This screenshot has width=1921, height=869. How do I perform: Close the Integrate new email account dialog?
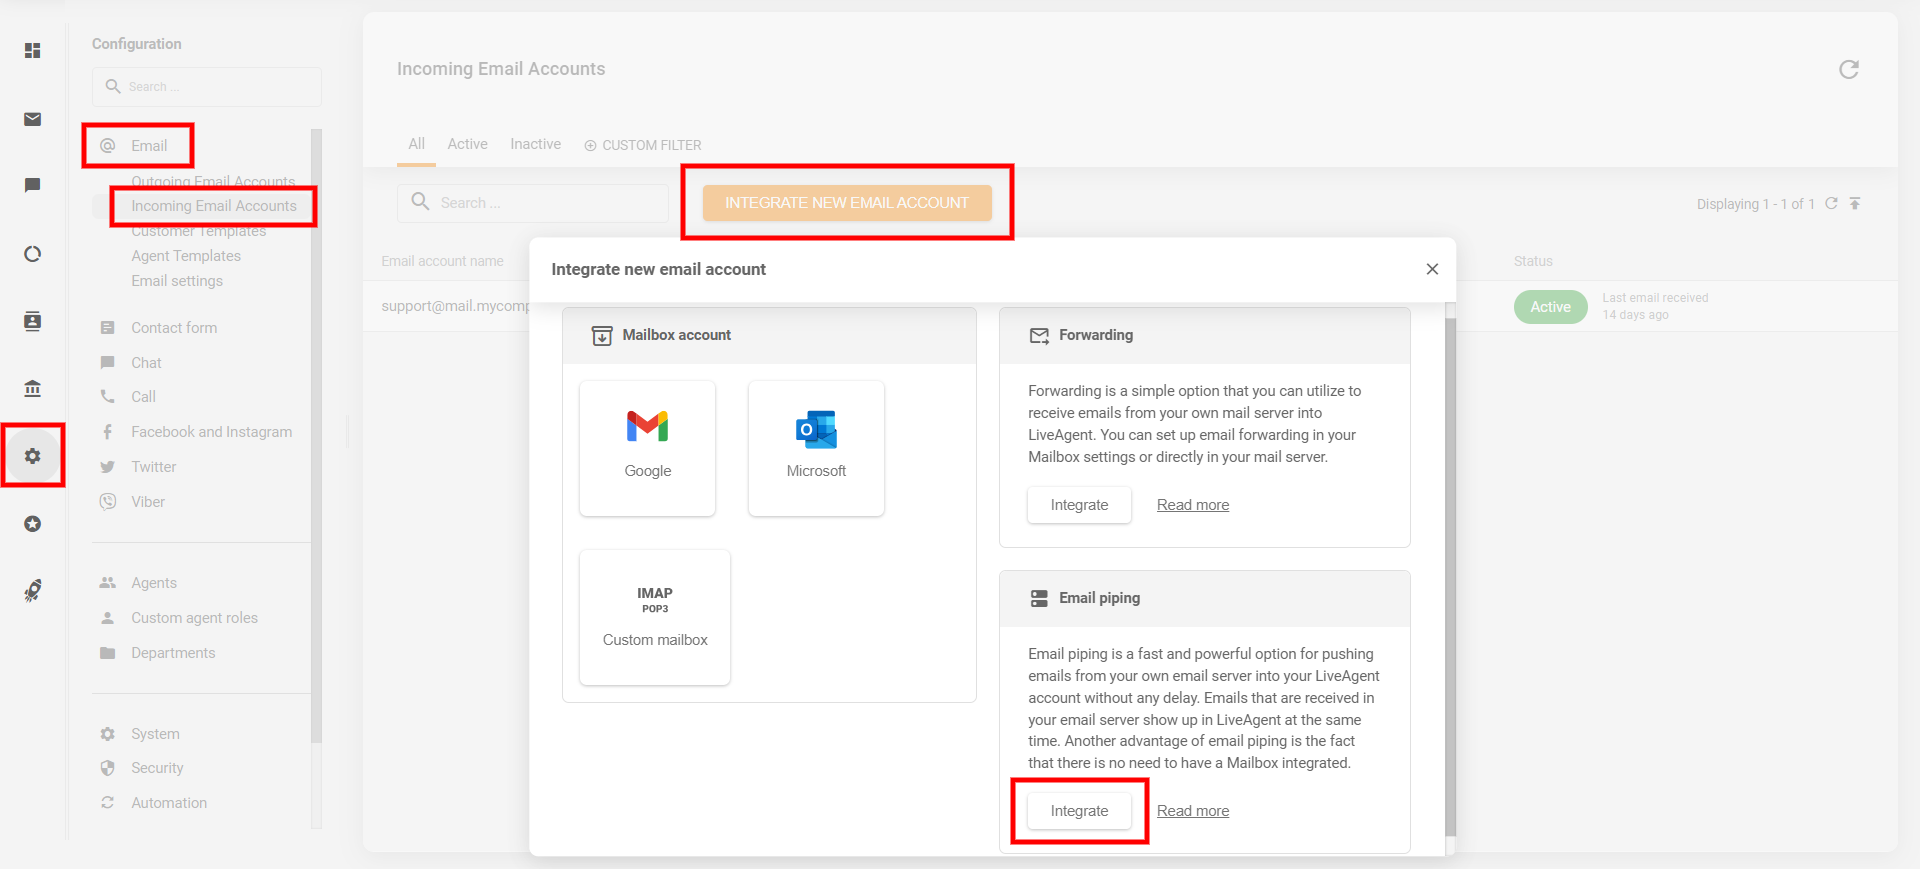[1432, 269]
